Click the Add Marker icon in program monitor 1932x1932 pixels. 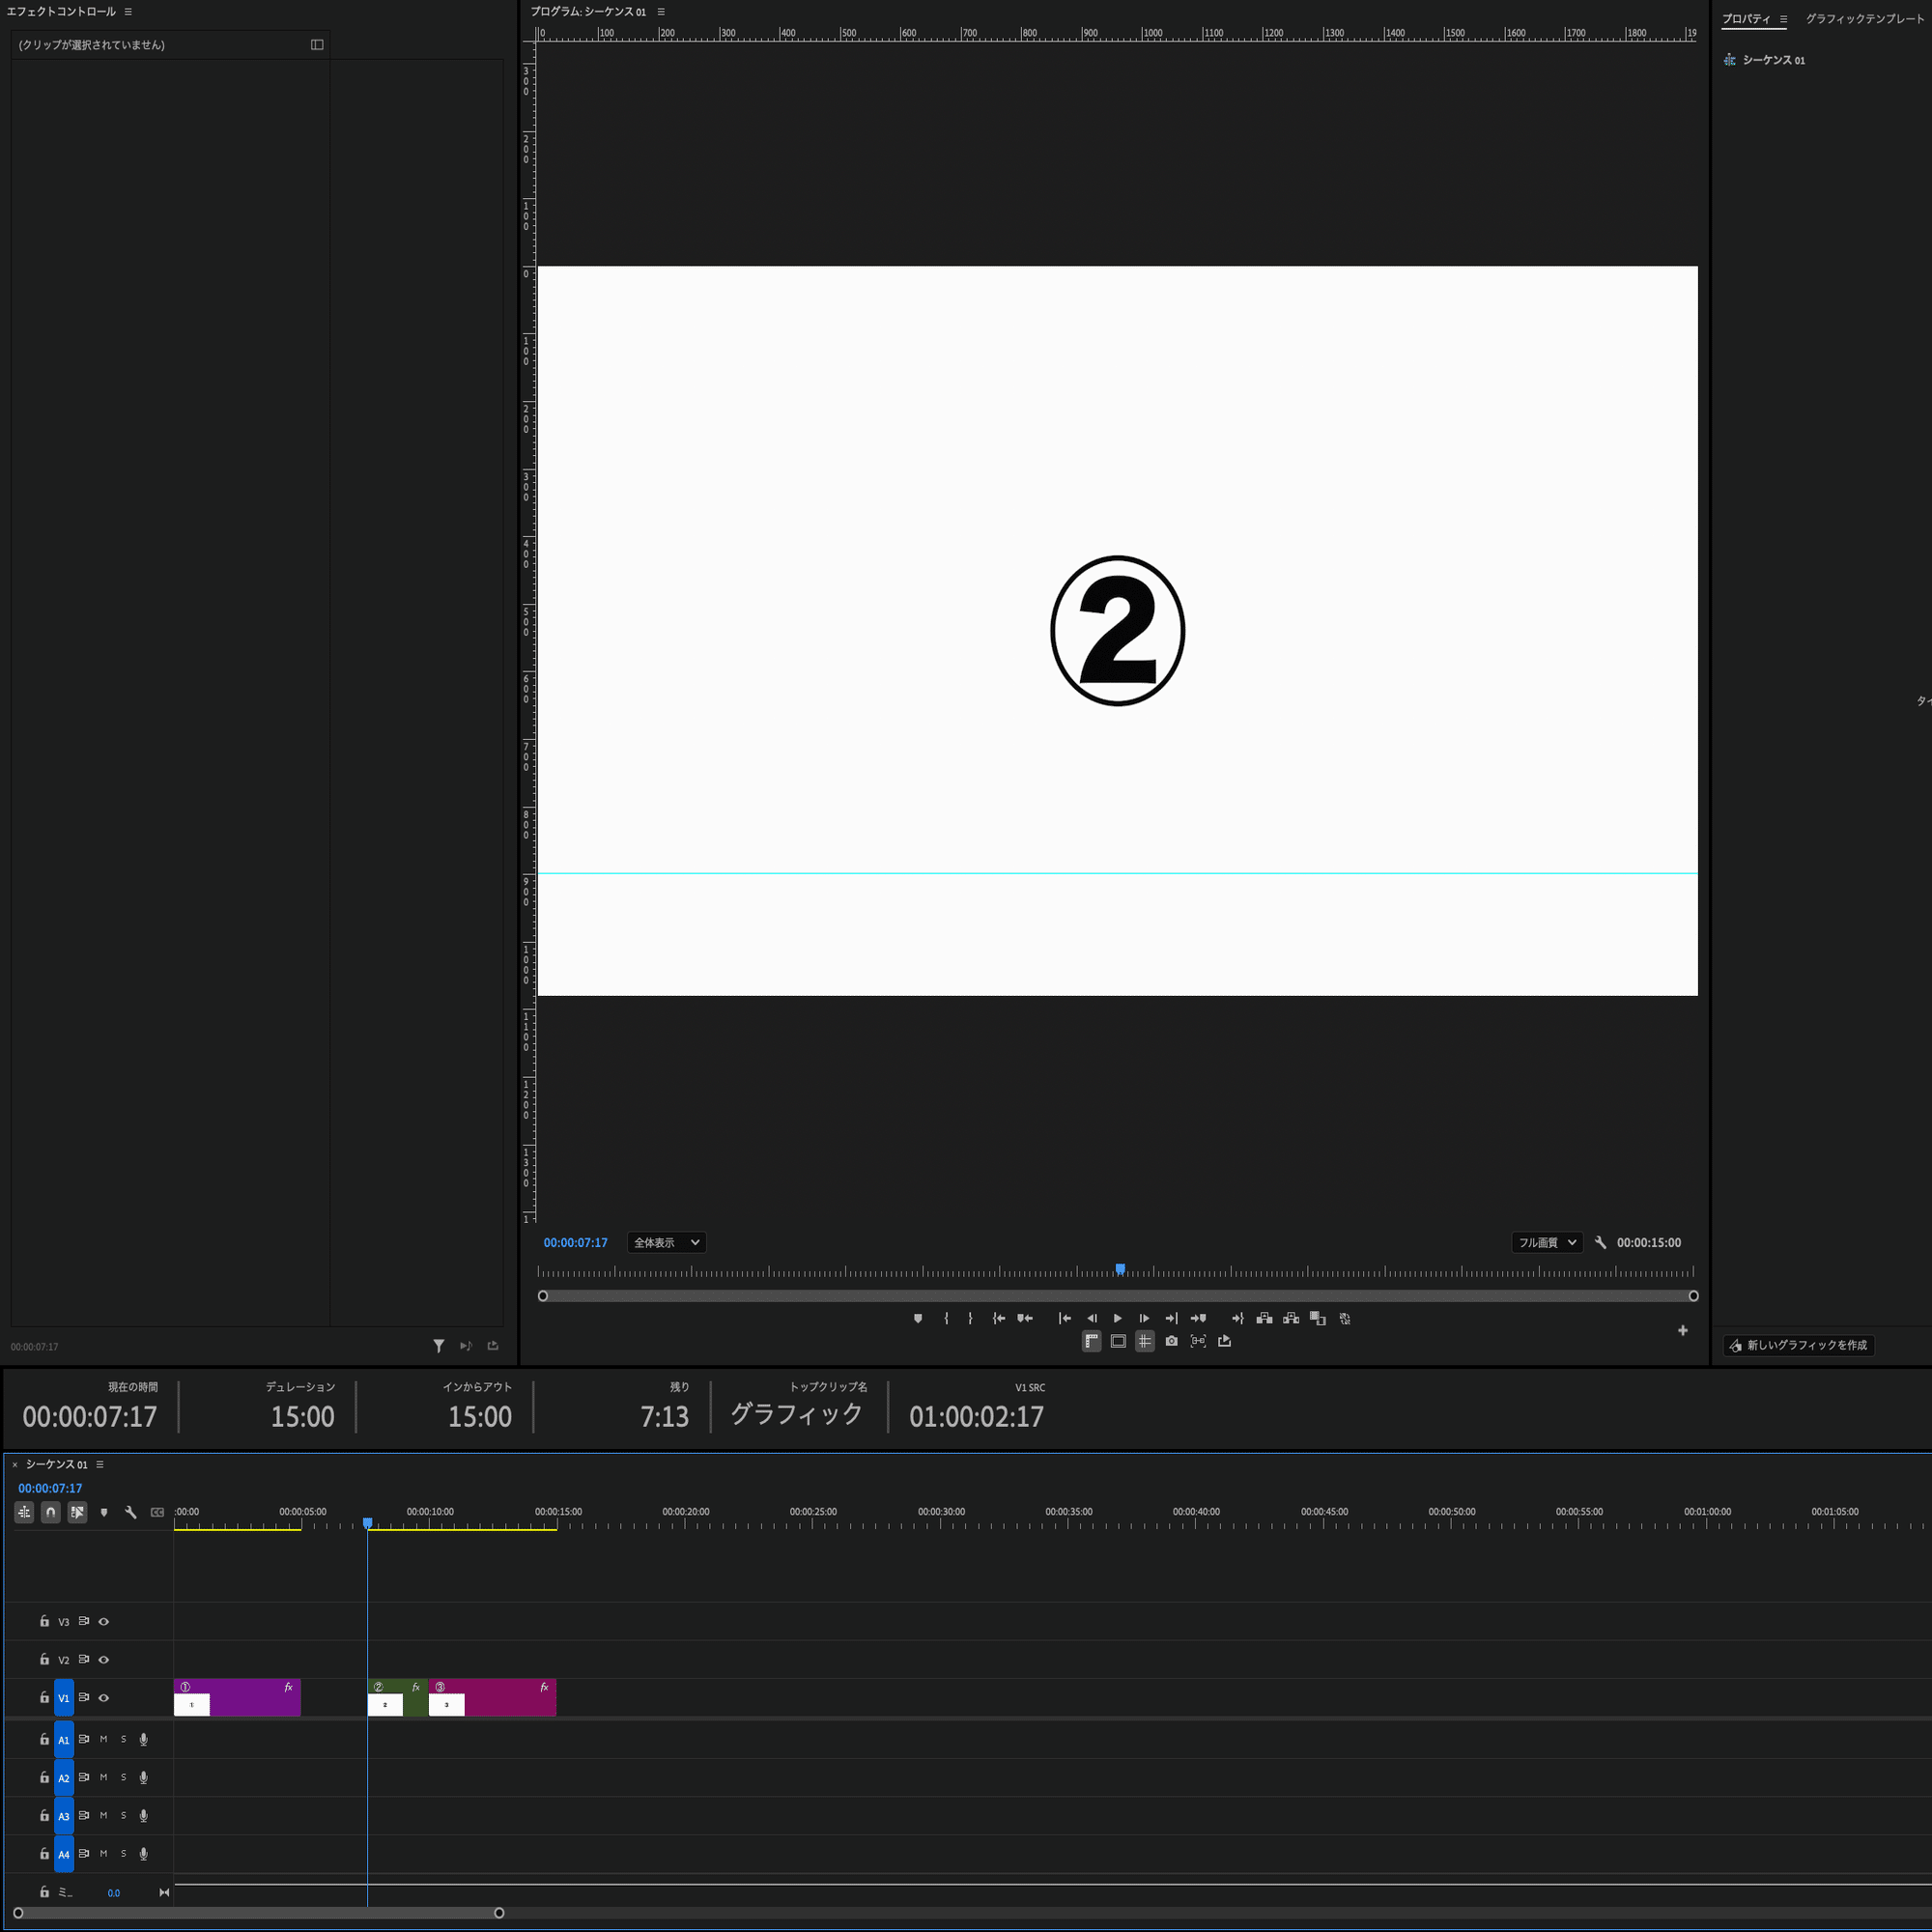(x=918, y=1318)
